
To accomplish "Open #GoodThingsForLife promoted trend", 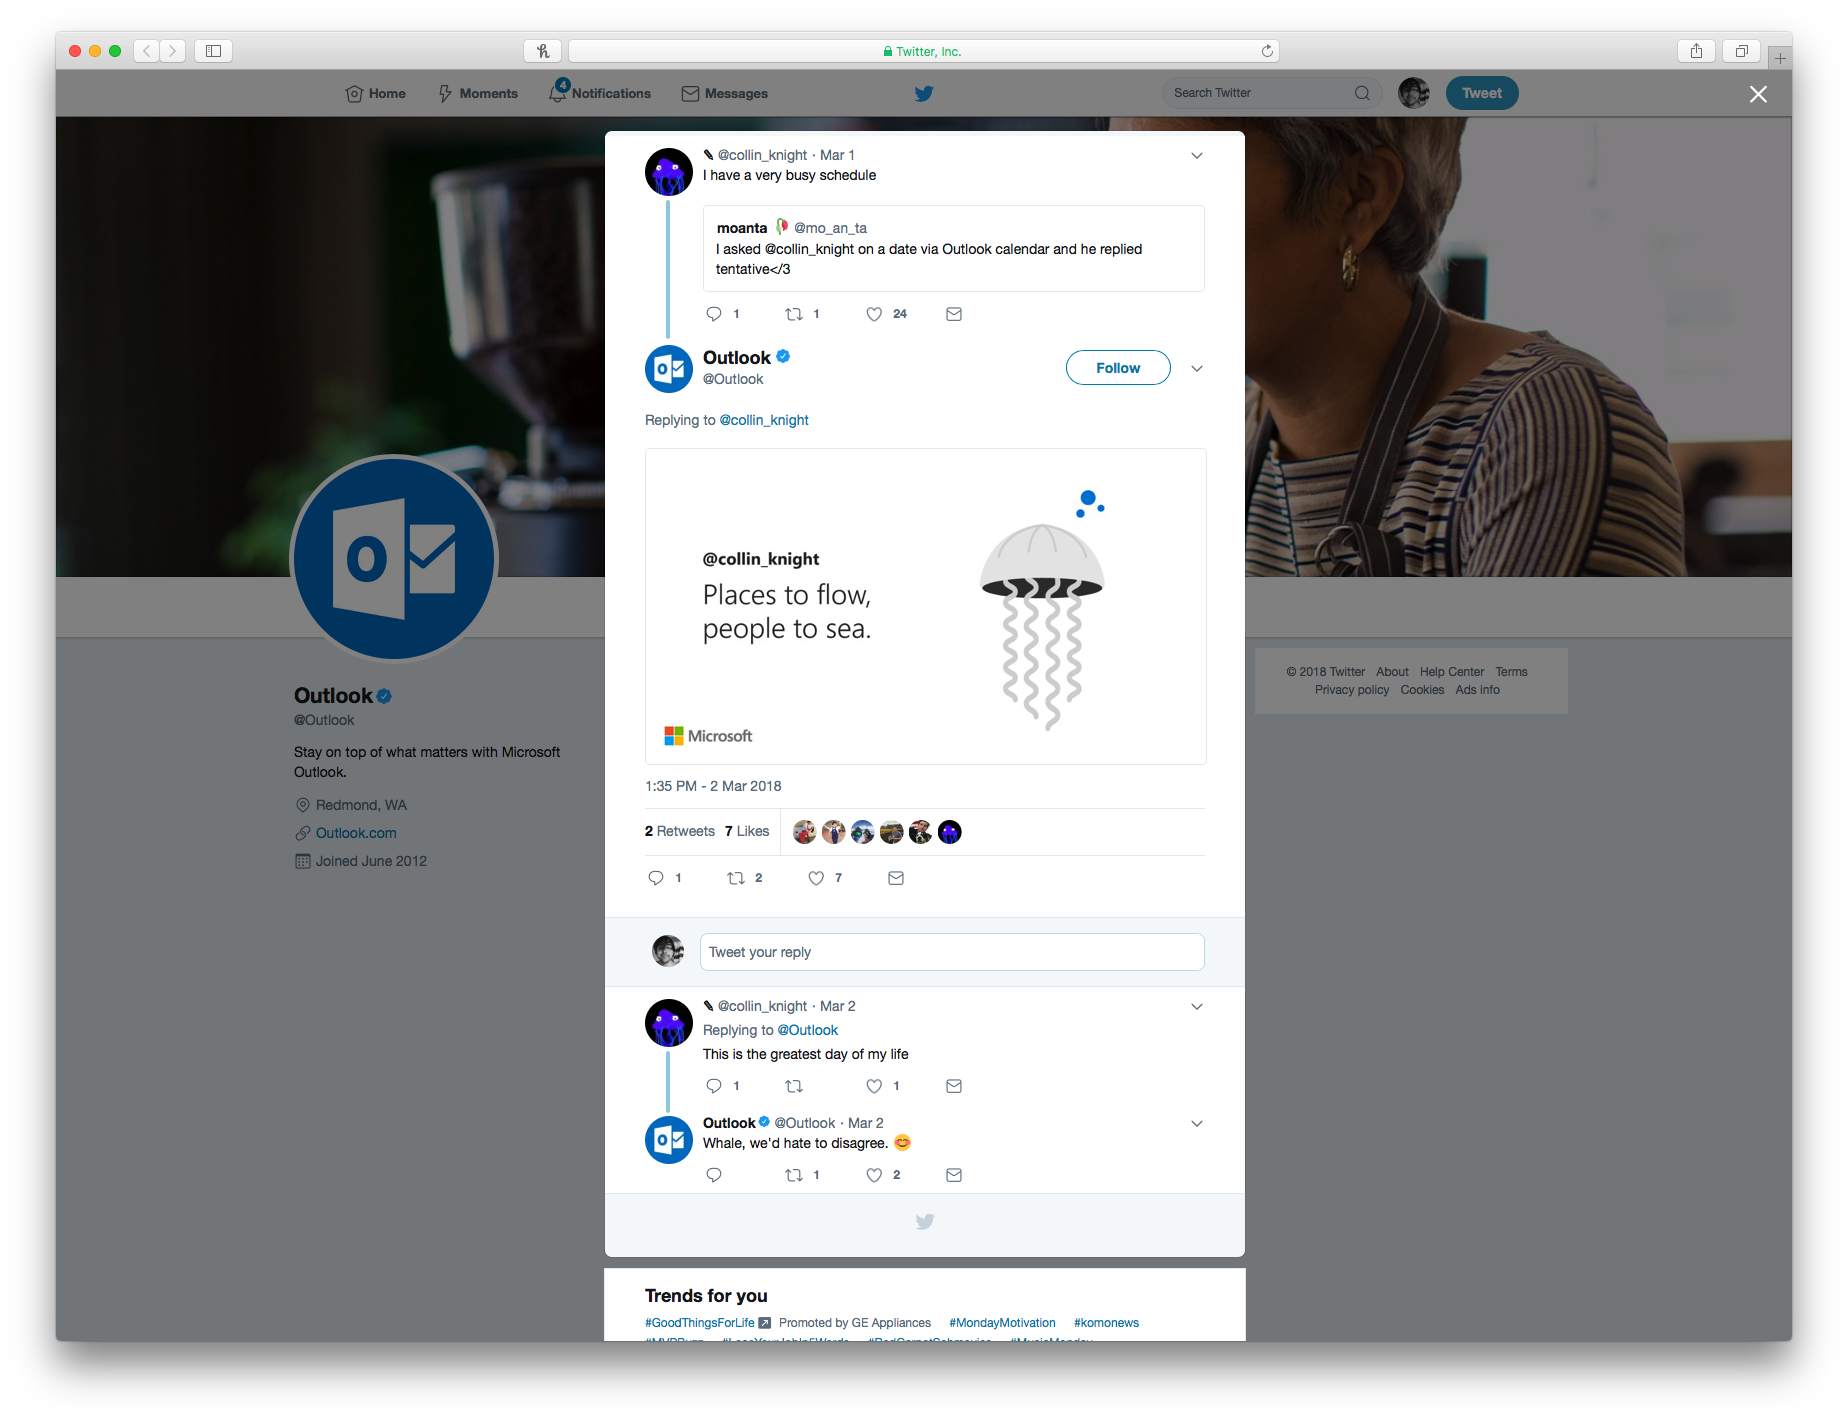I will [x=700, y=1323].
